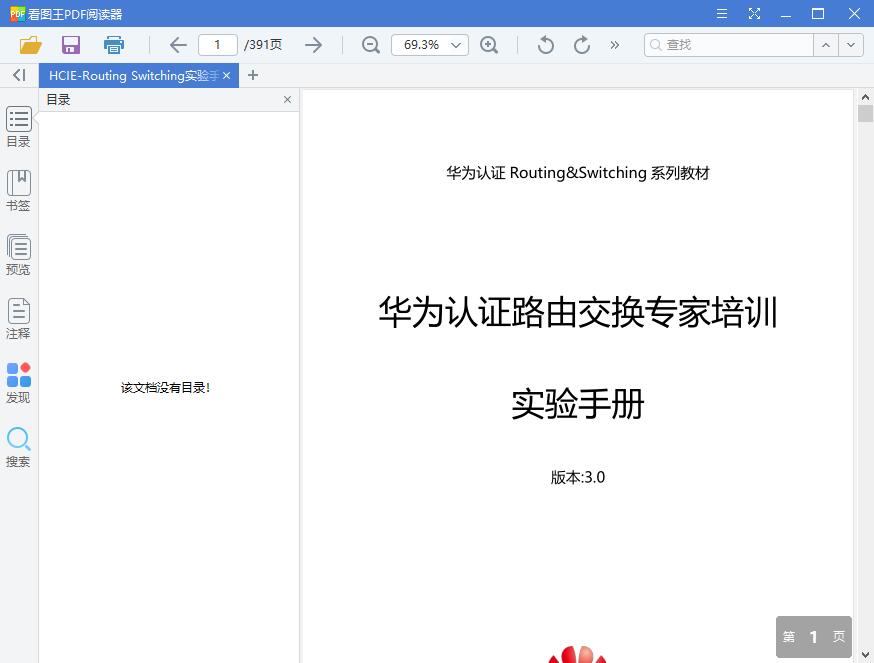874x663 pixels.
Task: Open a new tab with the plus button
Action: pos(253,75)
